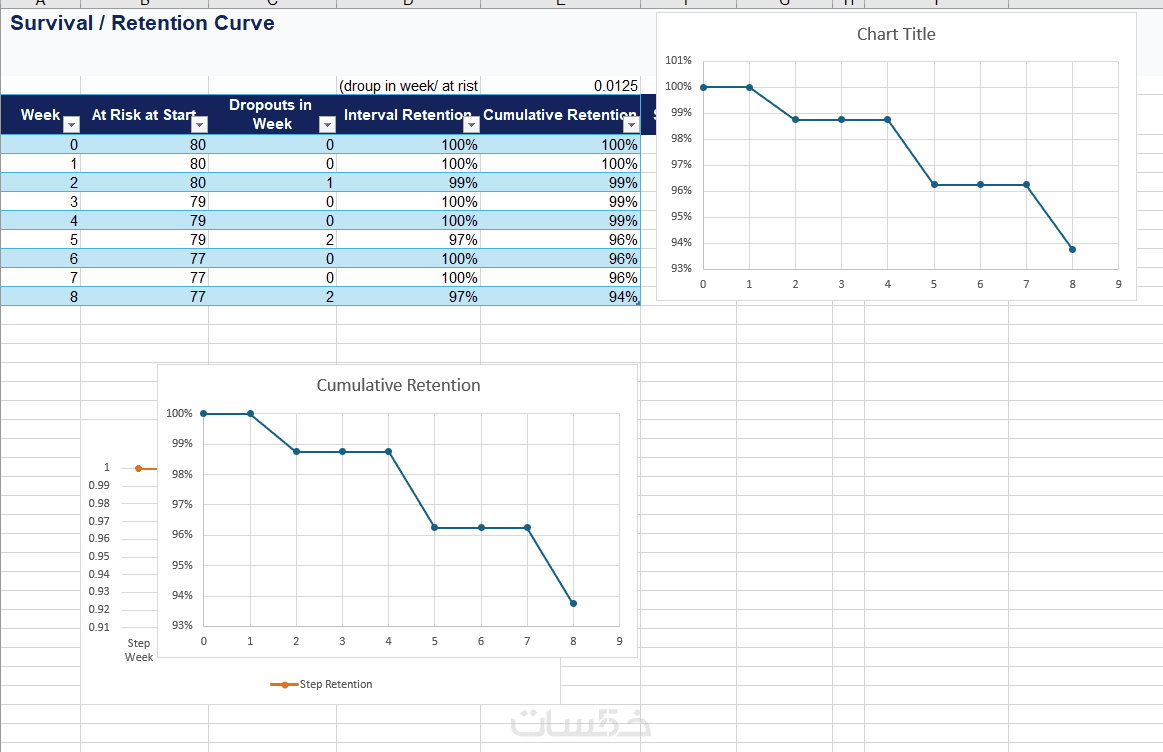The image size is (1163, 752).
Task: Click the orange Step Retention data marker at 1
Action: click(x=139, y=469)
